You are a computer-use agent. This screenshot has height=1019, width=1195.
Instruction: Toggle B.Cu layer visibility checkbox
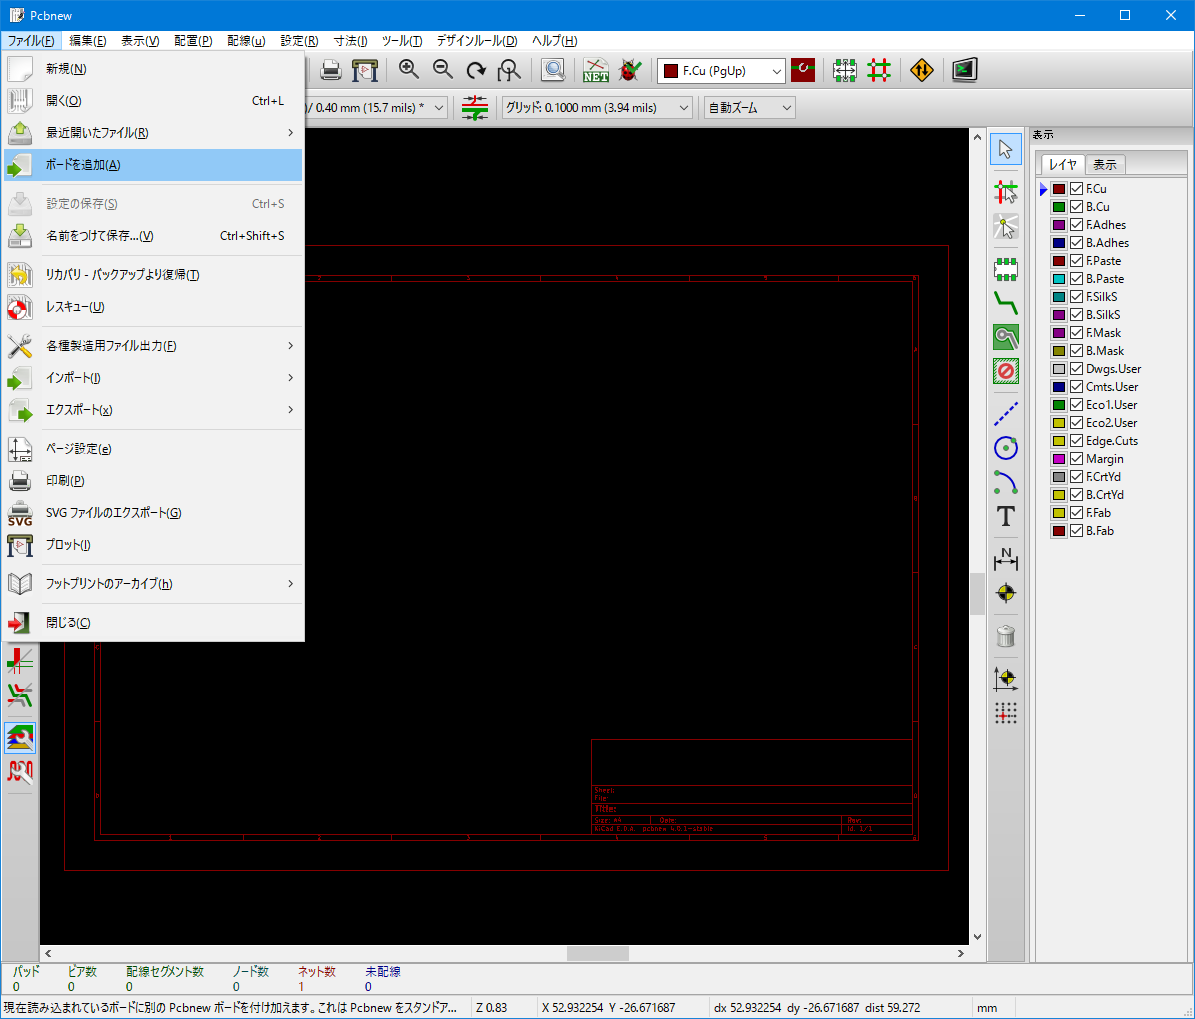[1076, 207]
